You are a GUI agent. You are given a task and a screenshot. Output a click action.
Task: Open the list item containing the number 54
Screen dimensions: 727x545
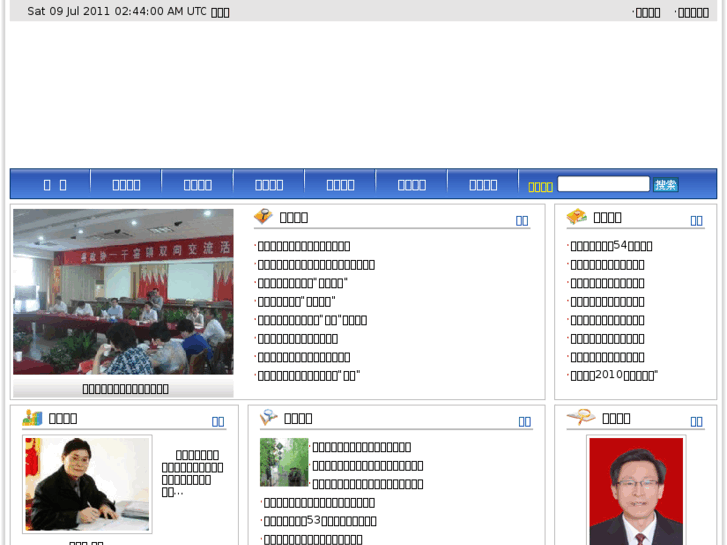611,246
